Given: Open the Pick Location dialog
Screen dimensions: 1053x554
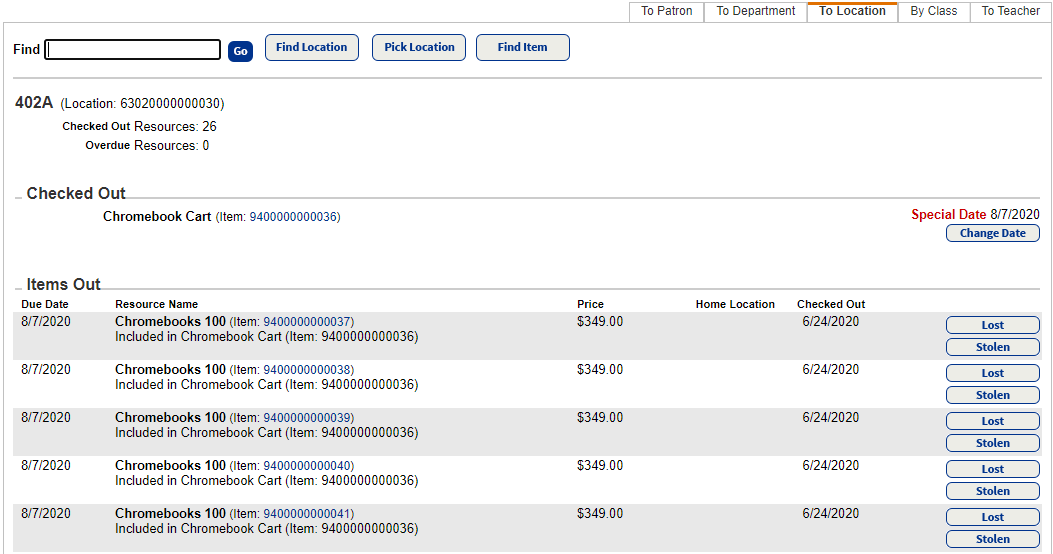Looking at the screenshot, I should point(419,47).
